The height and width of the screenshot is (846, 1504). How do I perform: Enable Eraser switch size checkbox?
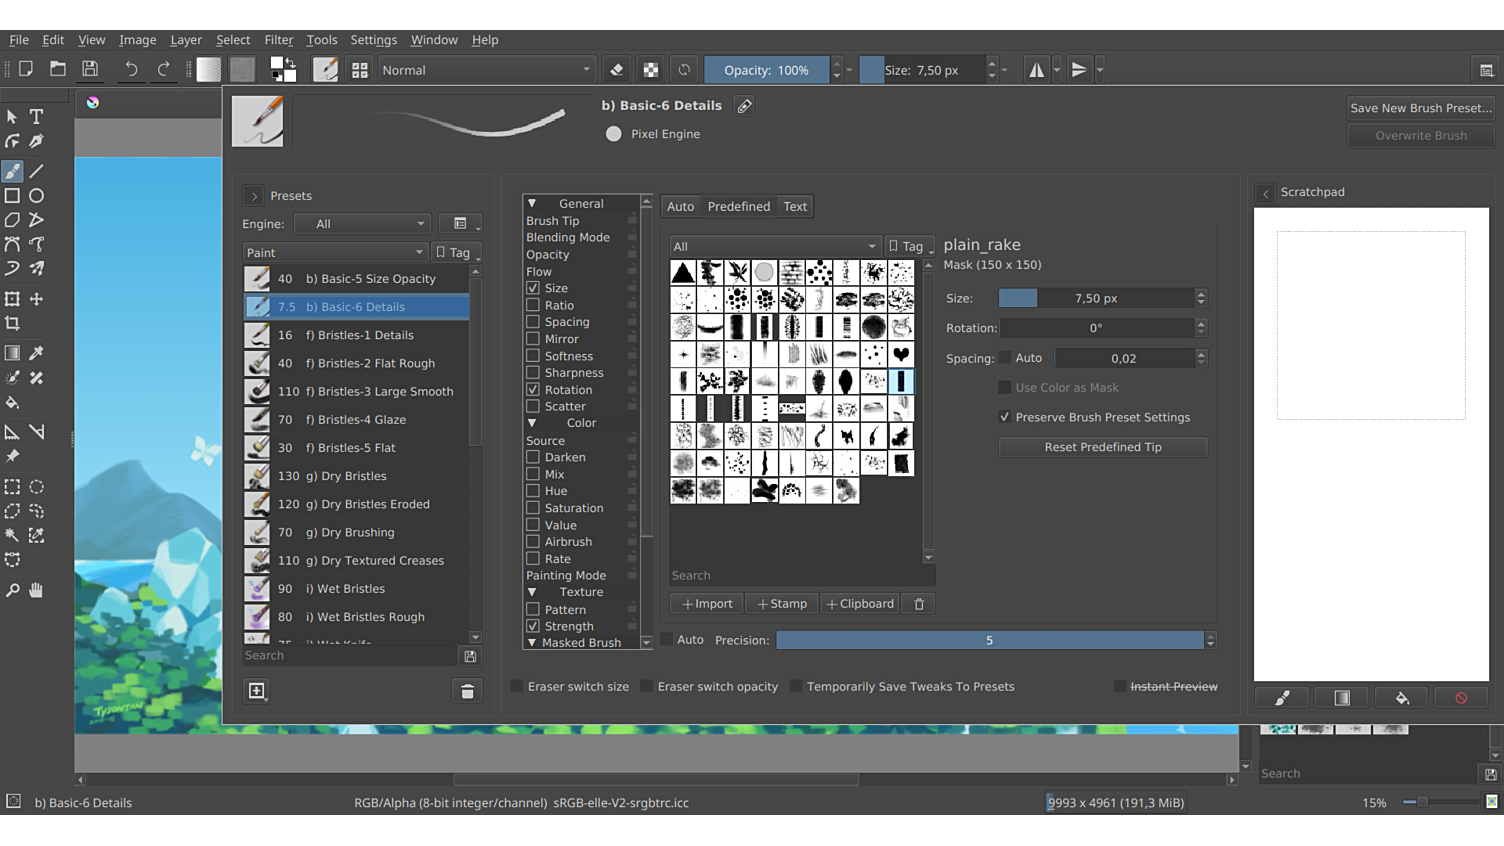(x=517, y=686)
